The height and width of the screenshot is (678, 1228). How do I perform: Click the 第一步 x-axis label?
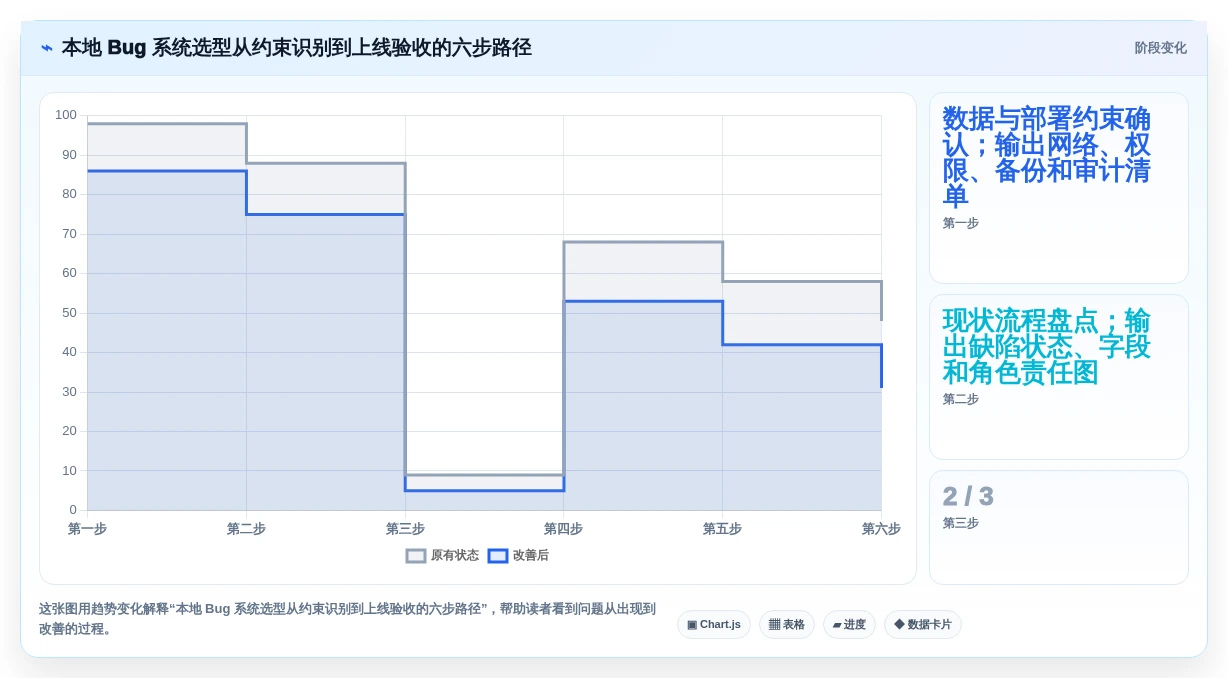coord(87,529)
